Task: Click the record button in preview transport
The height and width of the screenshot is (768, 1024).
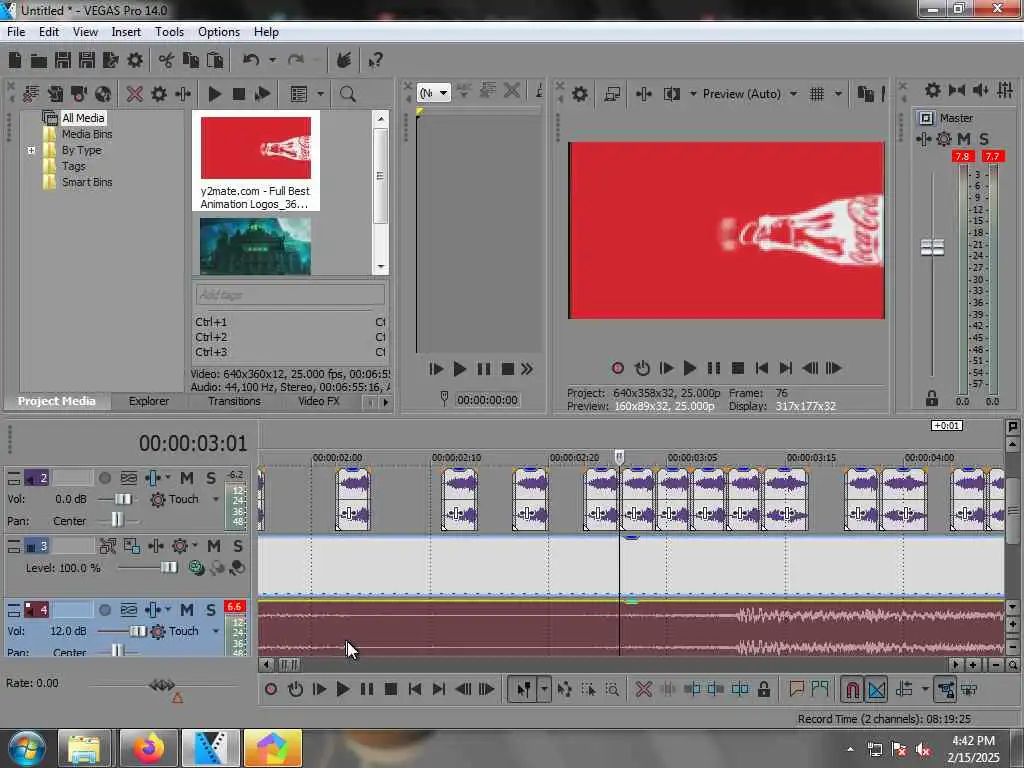Action: coord(617,368)
